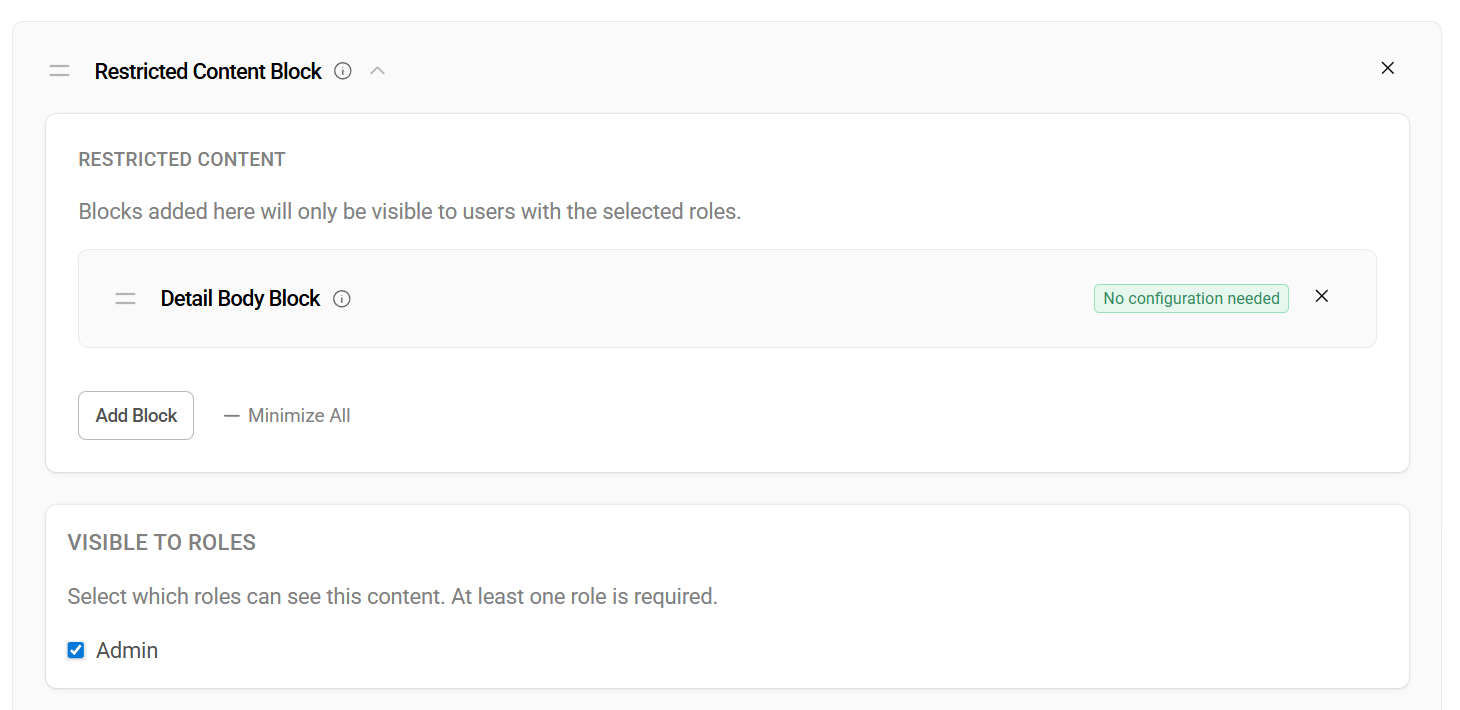Select the Detail Body Block title text
This screenshot has height=710, width=1460.
coord(240,298)
